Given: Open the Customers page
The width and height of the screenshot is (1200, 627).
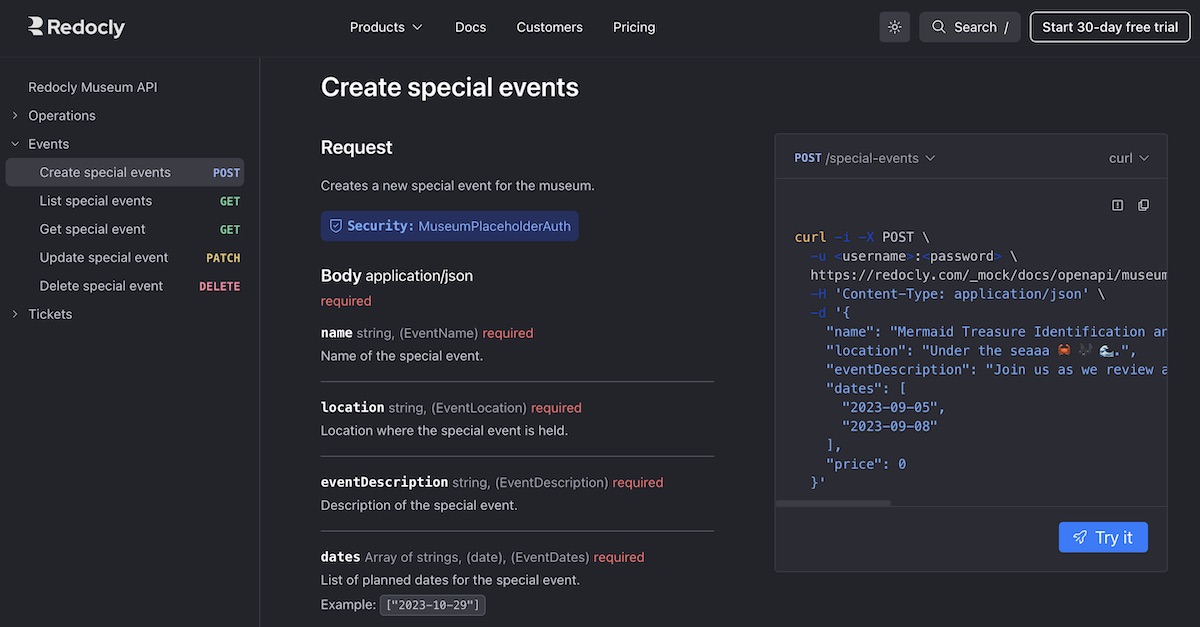Looking at the screenshot, I should pyautogui.click(x=549, y=27).
